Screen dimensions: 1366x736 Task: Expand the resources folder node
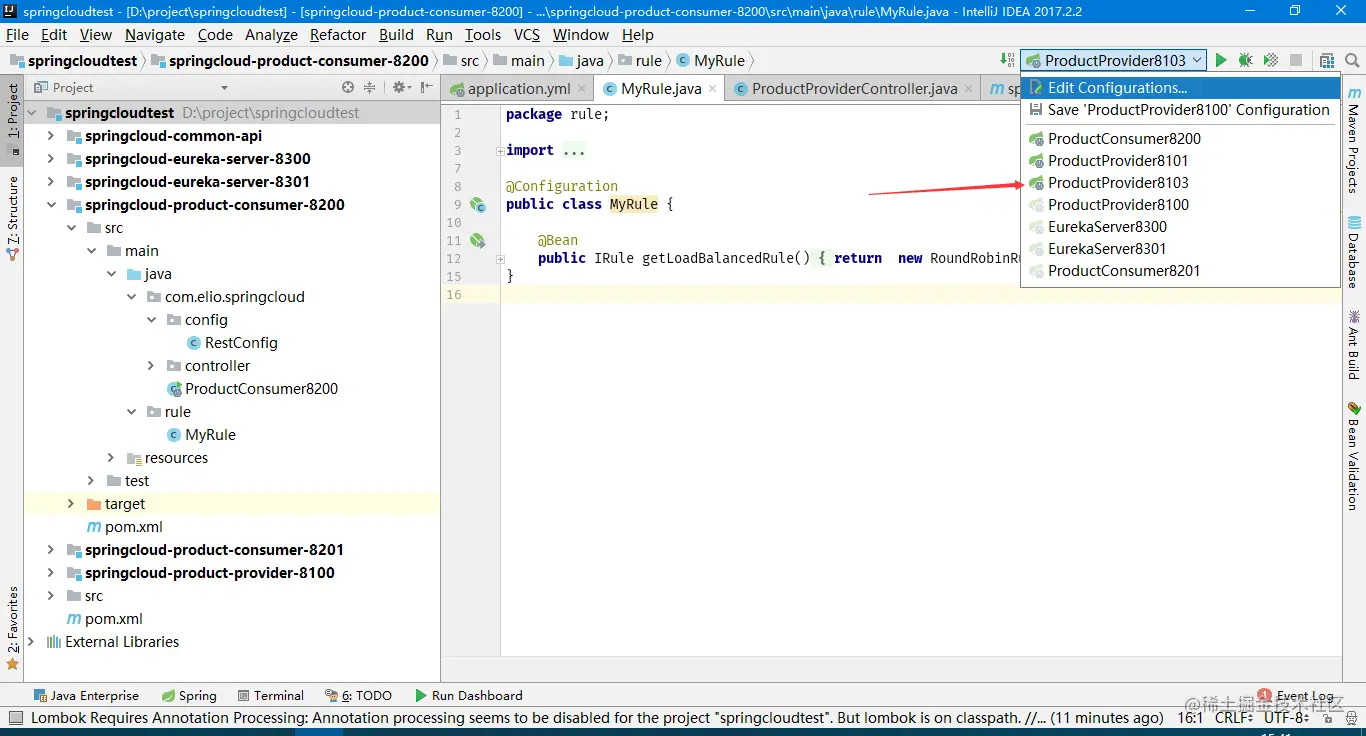(111, 458)
